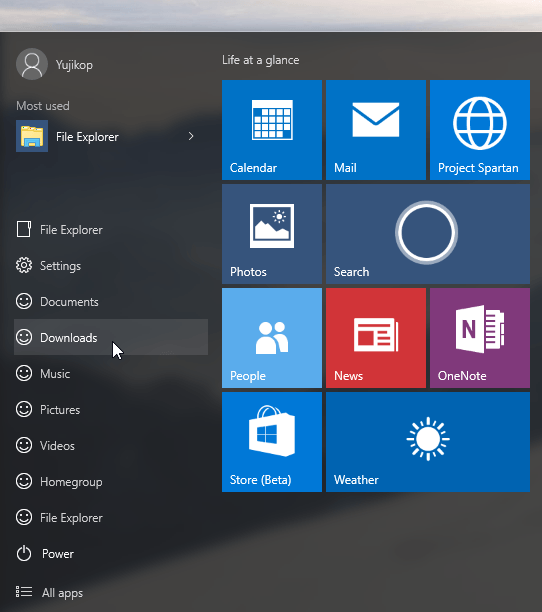Viewport: 542px width, 612px height.
Task: Launch the OneNote tile
Action: click(480, 338)
